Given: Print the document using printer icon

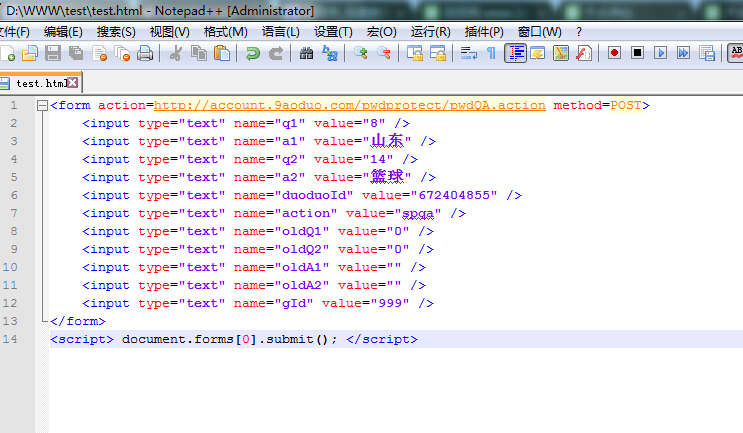Looking at the screenshot, I should click(145, 53).
